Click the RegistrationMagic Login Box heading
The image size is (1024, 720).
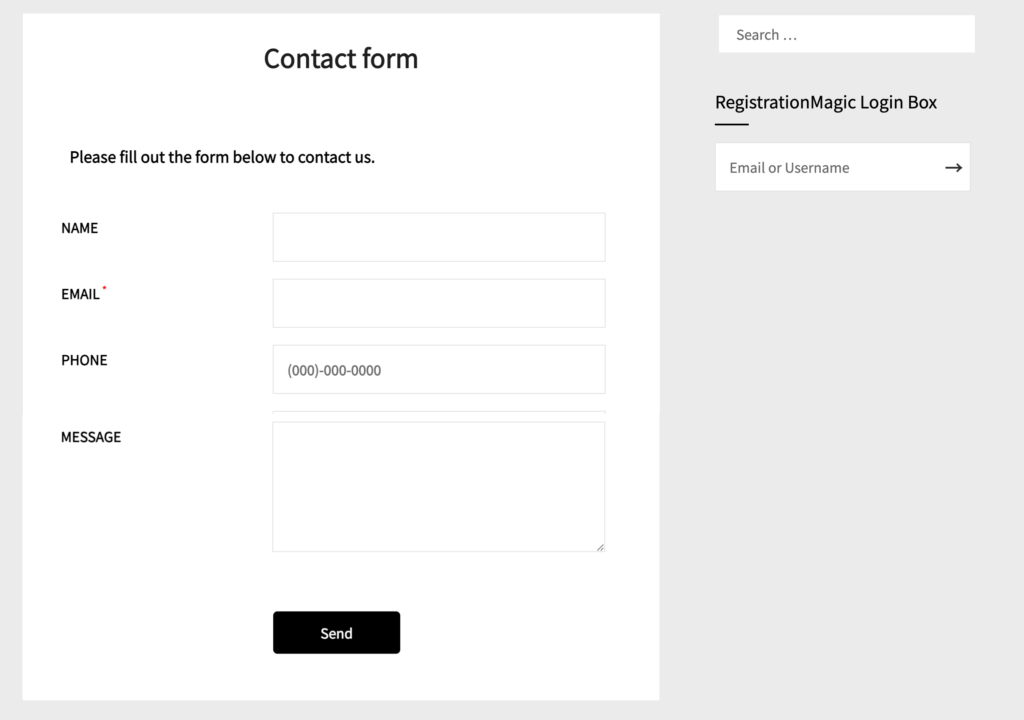[825, 102]
